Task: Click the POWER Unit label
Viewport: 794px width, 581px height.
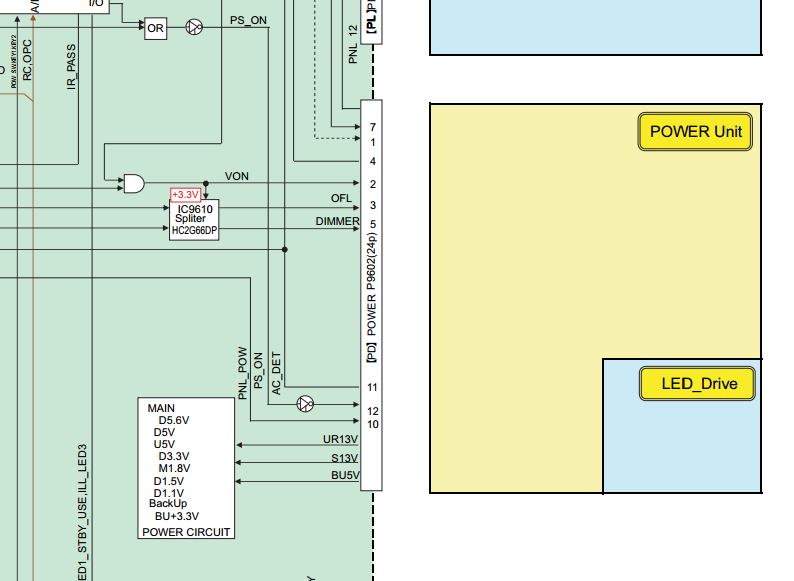Action: pyautogui.click(x=695, y=132)
